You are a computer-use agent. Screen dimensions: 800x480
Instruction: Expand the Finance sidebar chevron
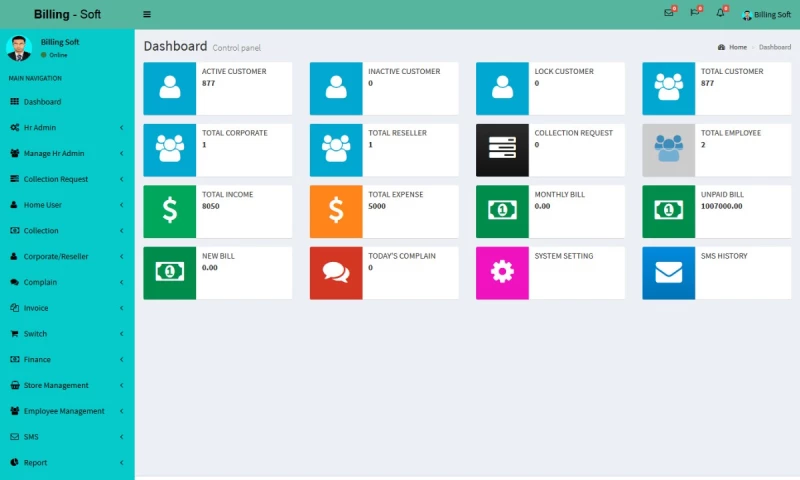[x=121, y=359]
